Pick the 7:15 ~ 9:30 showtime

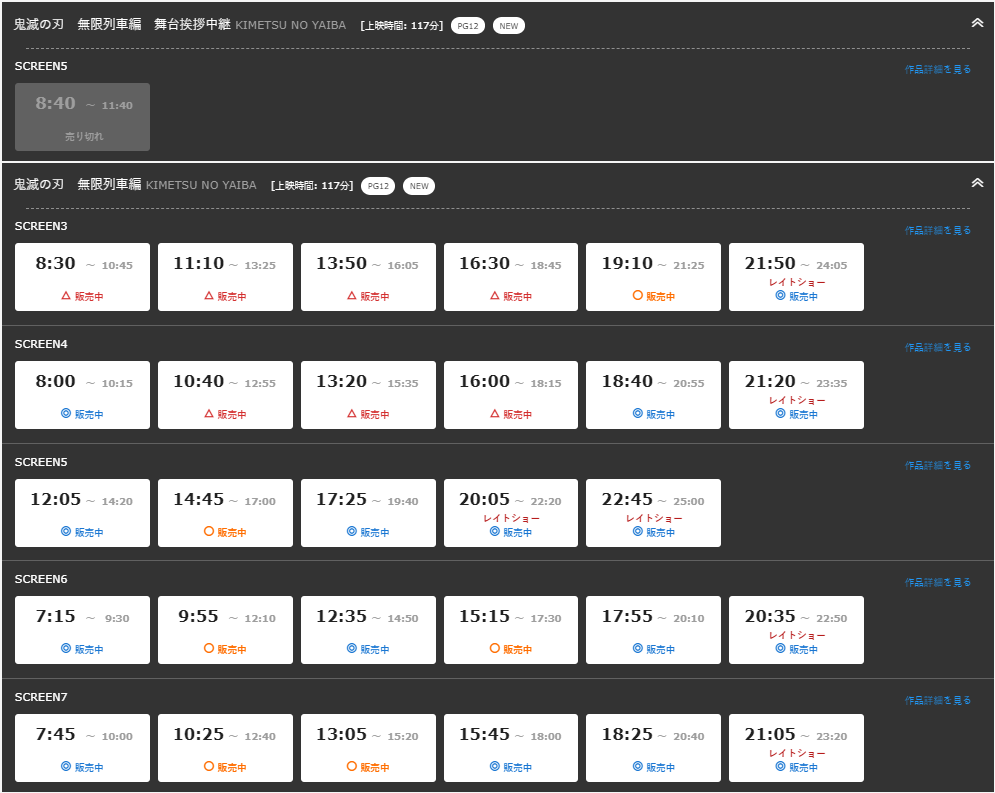pos(82,629)
